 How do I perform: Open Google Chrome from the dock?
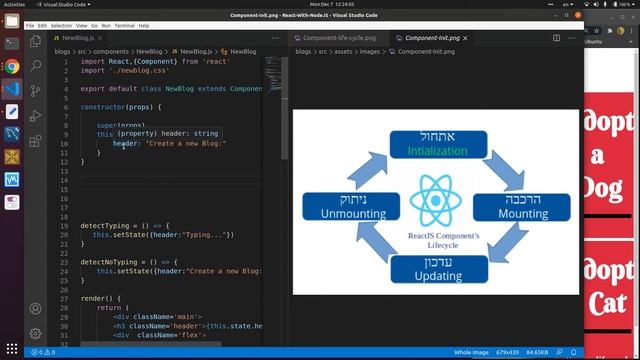12,66
